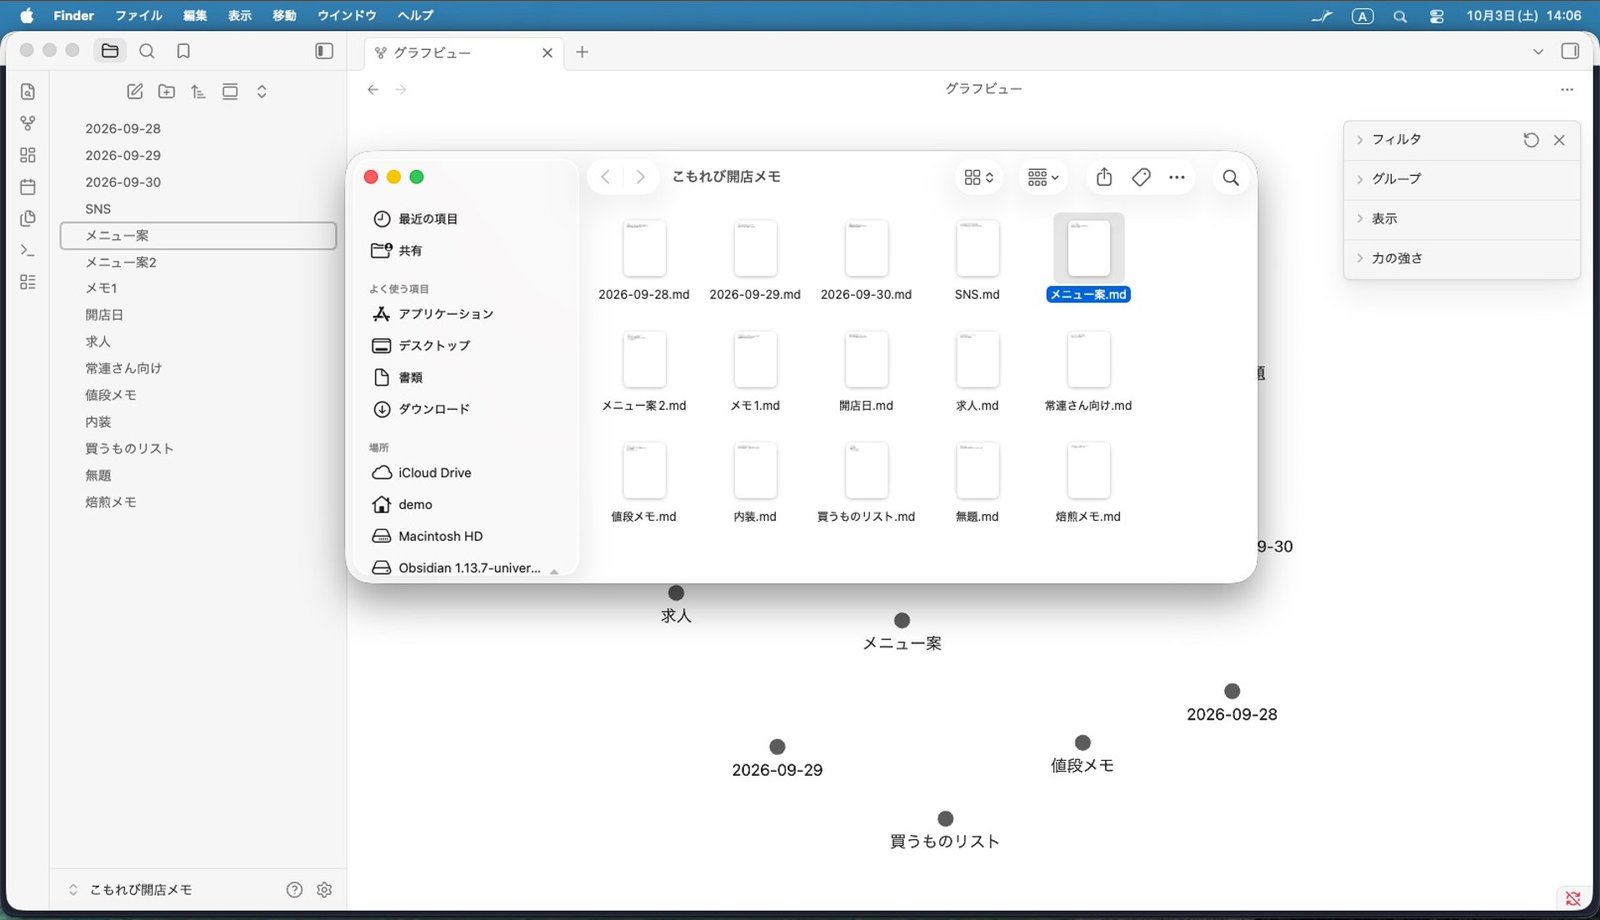Open graph view from ribbon
Image resolution: width=1600 pixels, height=920 pixels.
pos(28,123)
